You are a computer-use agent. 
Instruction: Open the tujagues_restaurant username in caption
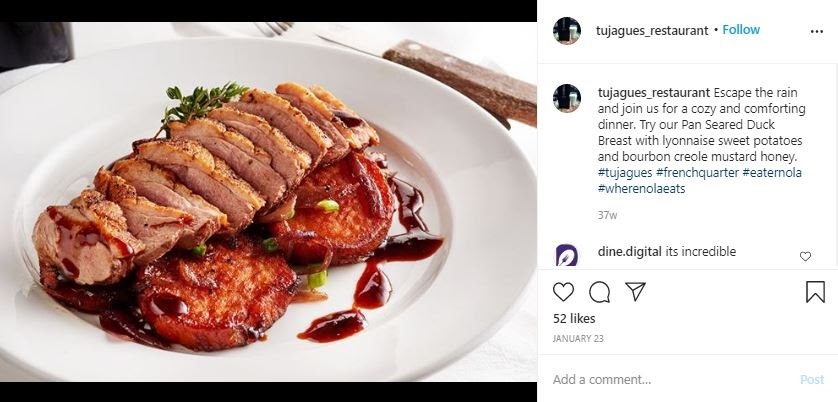coord(653,92)
